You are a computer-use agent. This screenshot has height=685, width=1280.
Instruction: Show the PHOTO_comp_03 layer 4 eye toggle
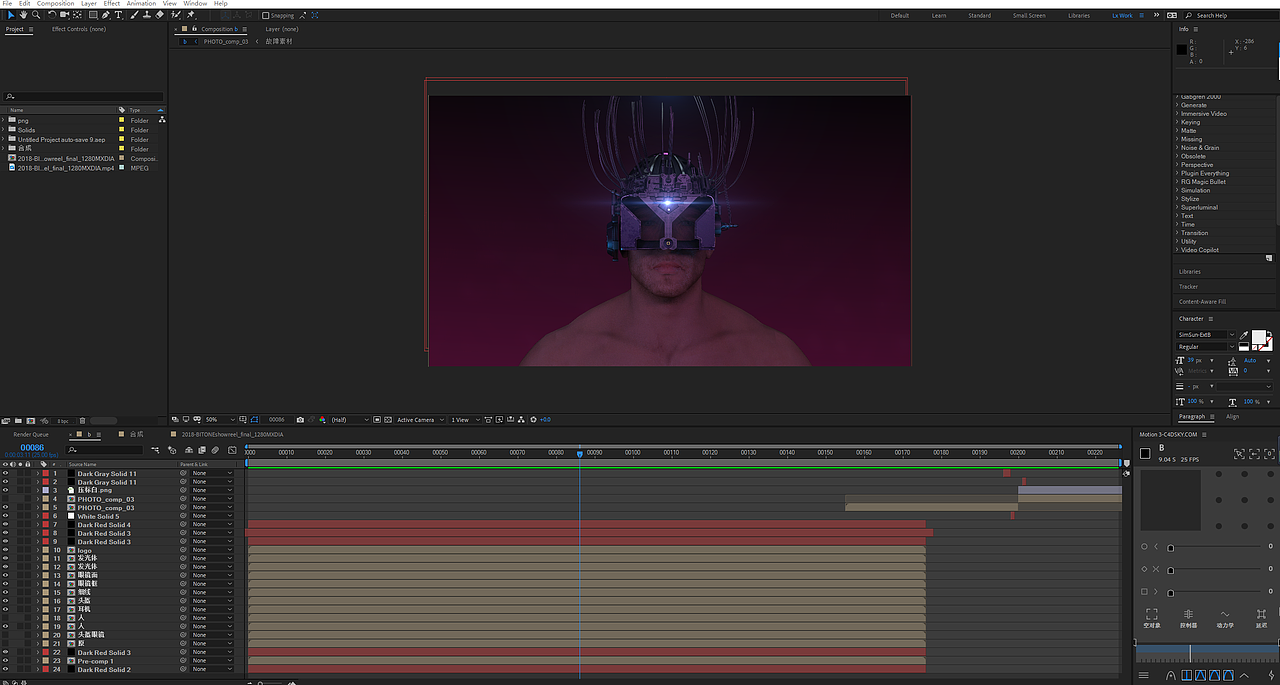click(5, 499)
